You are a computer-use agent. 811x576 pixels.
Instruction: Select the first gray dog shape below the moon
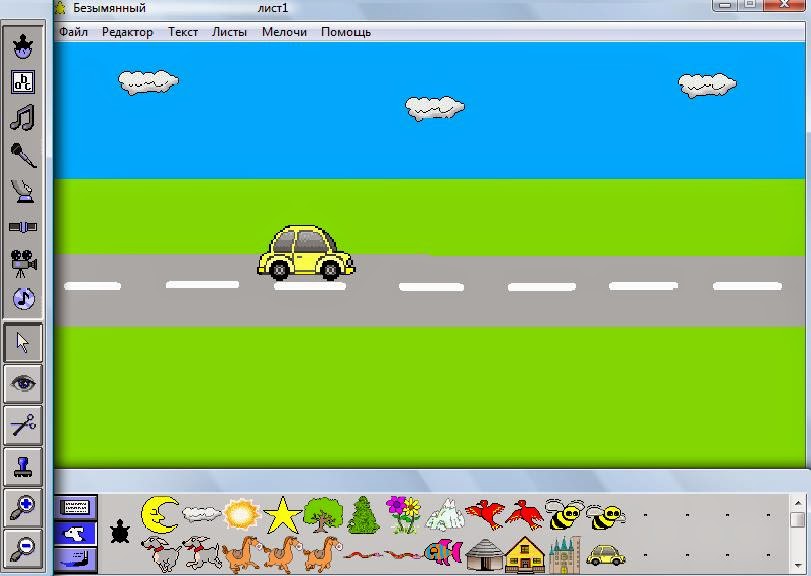click(161, 554)
